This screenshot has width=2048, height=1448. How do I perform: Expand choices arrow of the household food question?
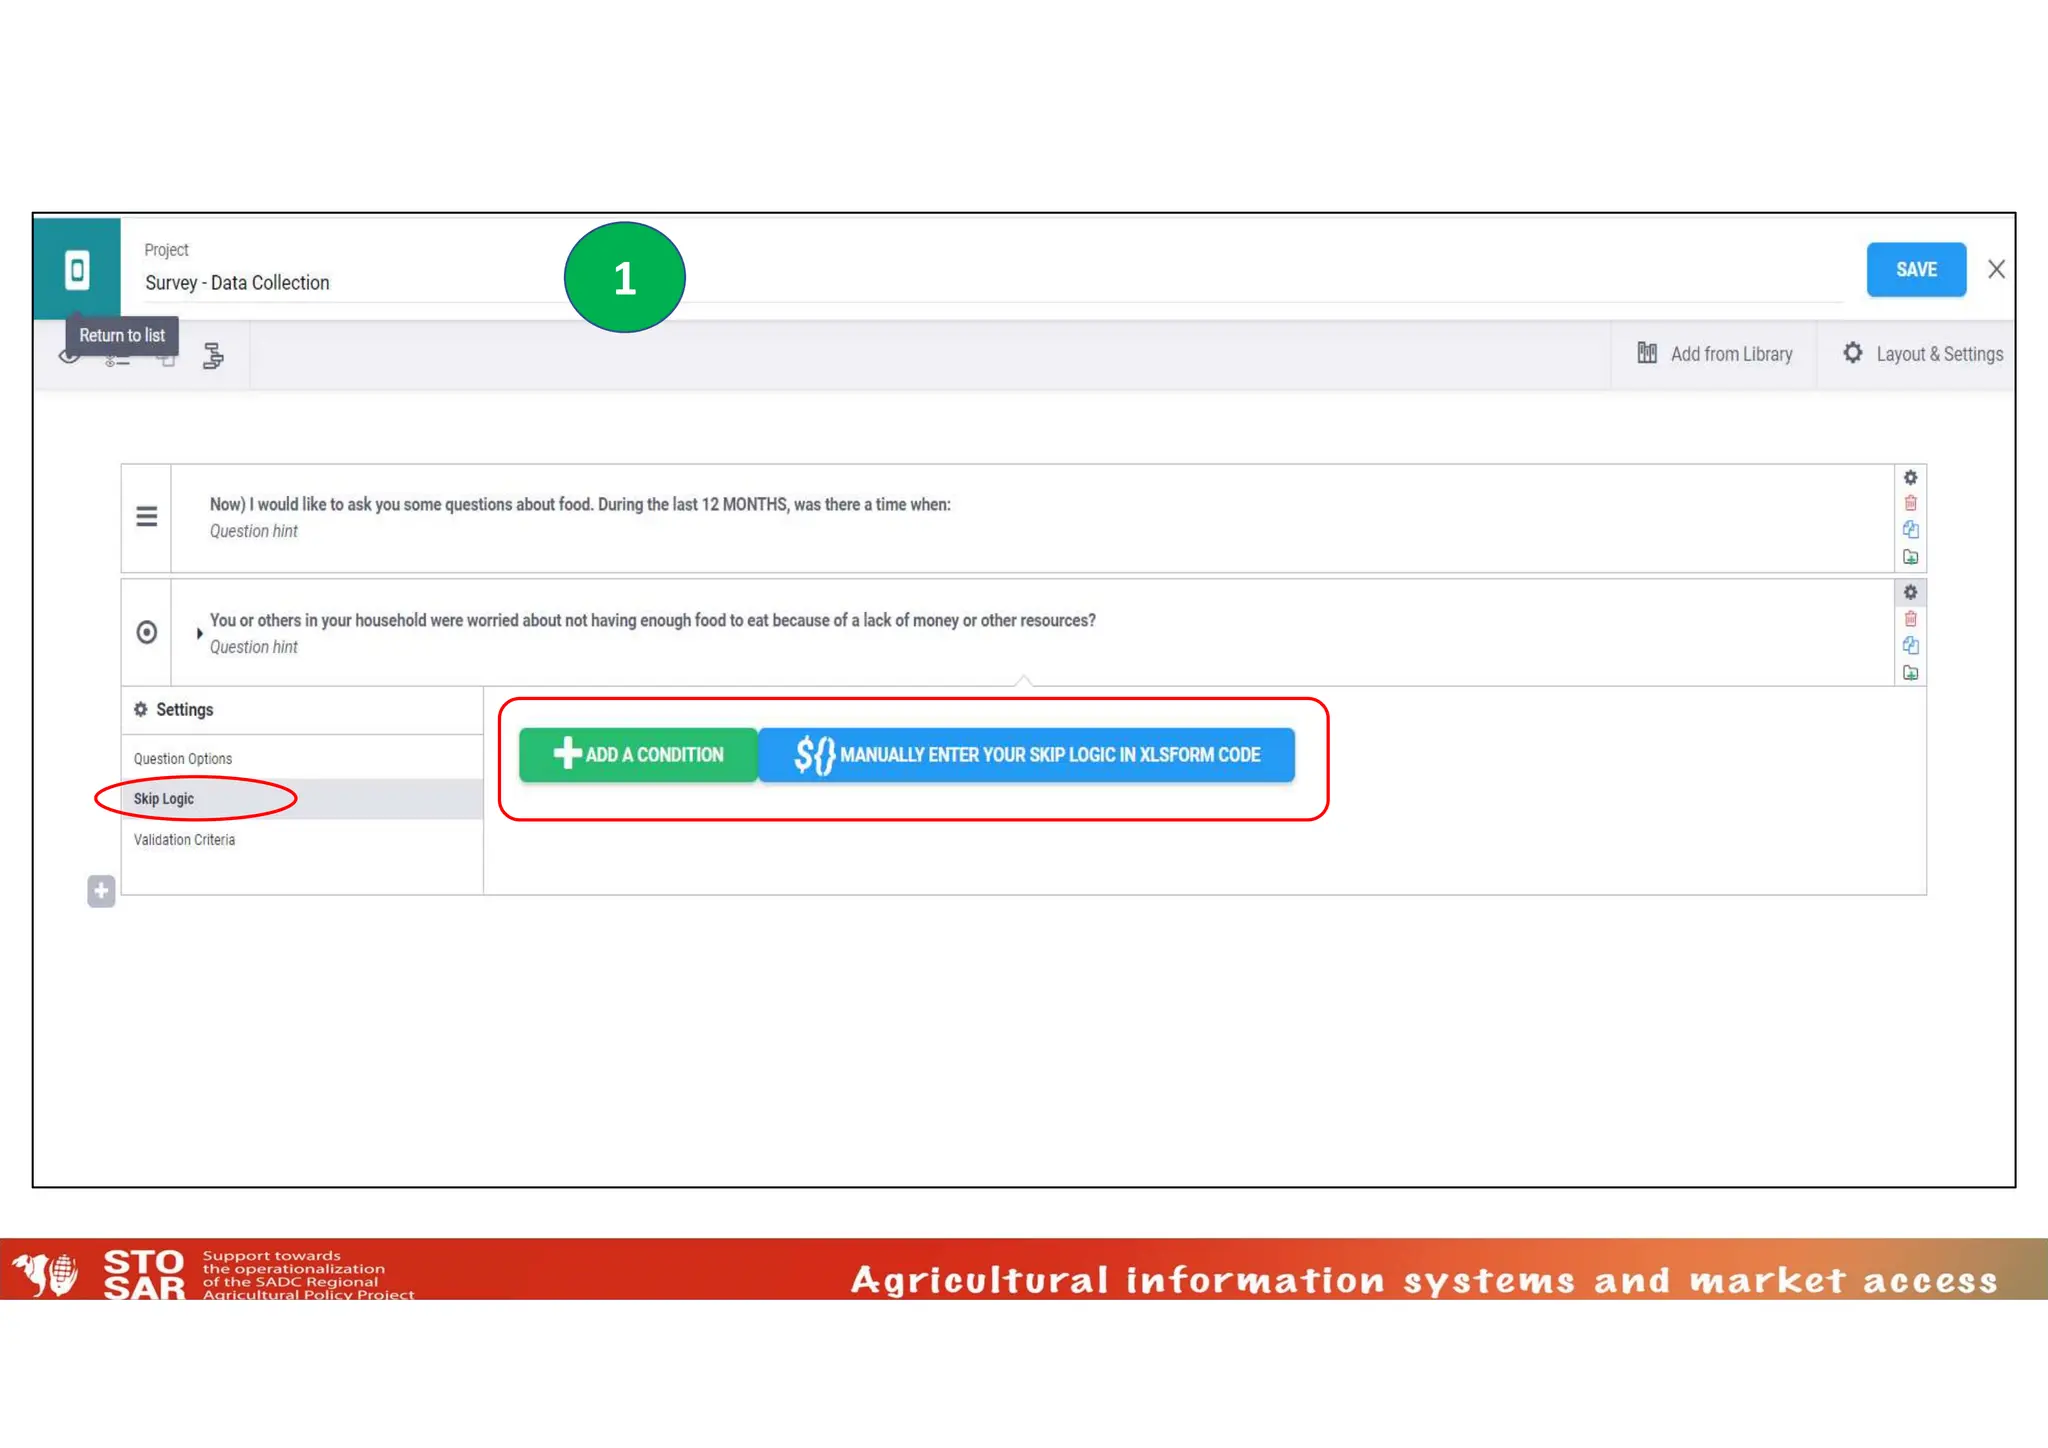click(x=199, y=633)
